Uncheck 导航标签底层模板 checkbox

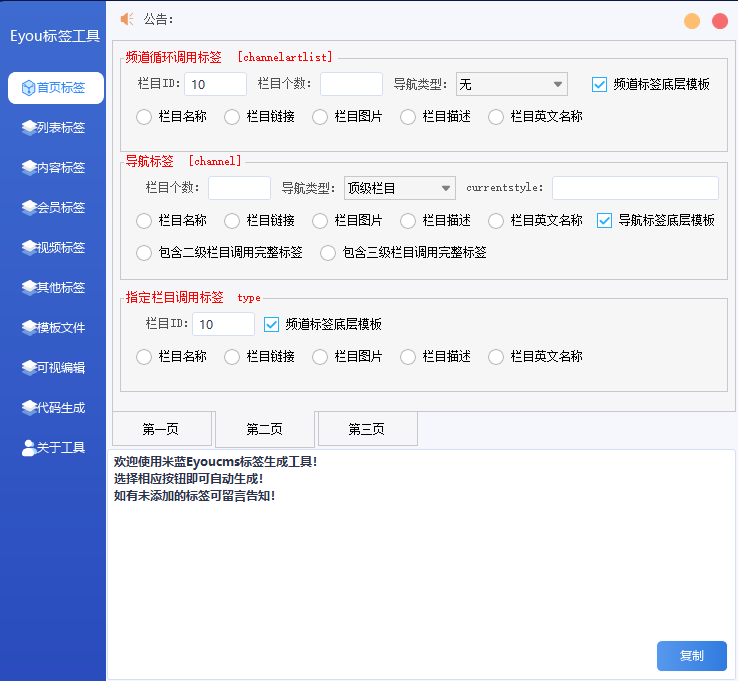point(604,221)
